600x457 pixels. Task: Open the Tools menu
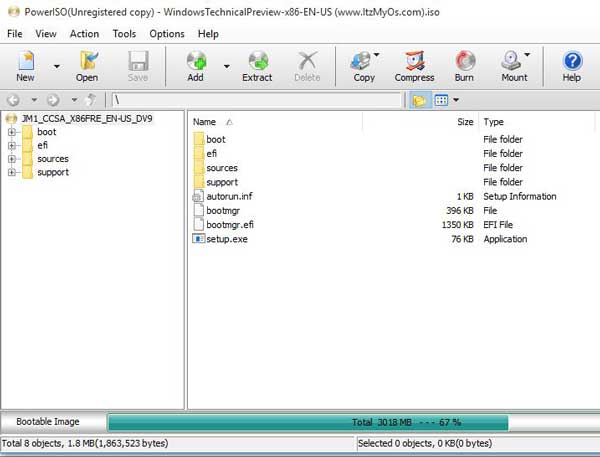[x=124, y=34]
